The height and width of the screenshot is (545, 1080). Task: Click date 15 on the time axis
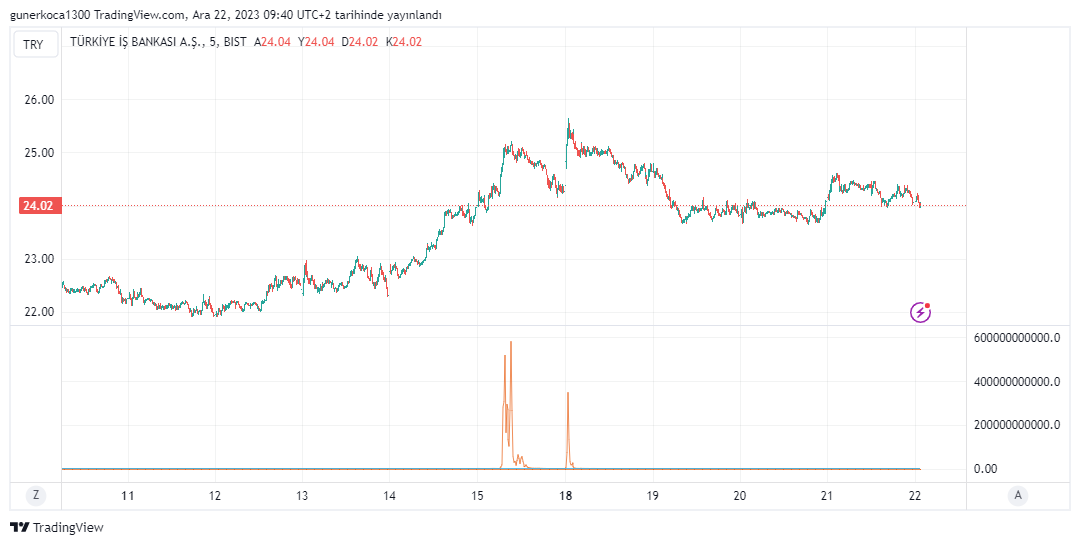click(x=478, y=496)
